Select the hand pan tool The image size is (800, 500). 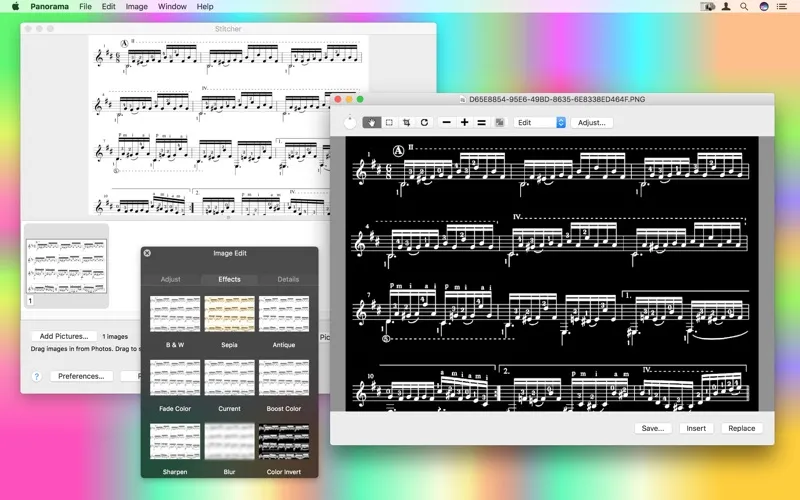372,122
